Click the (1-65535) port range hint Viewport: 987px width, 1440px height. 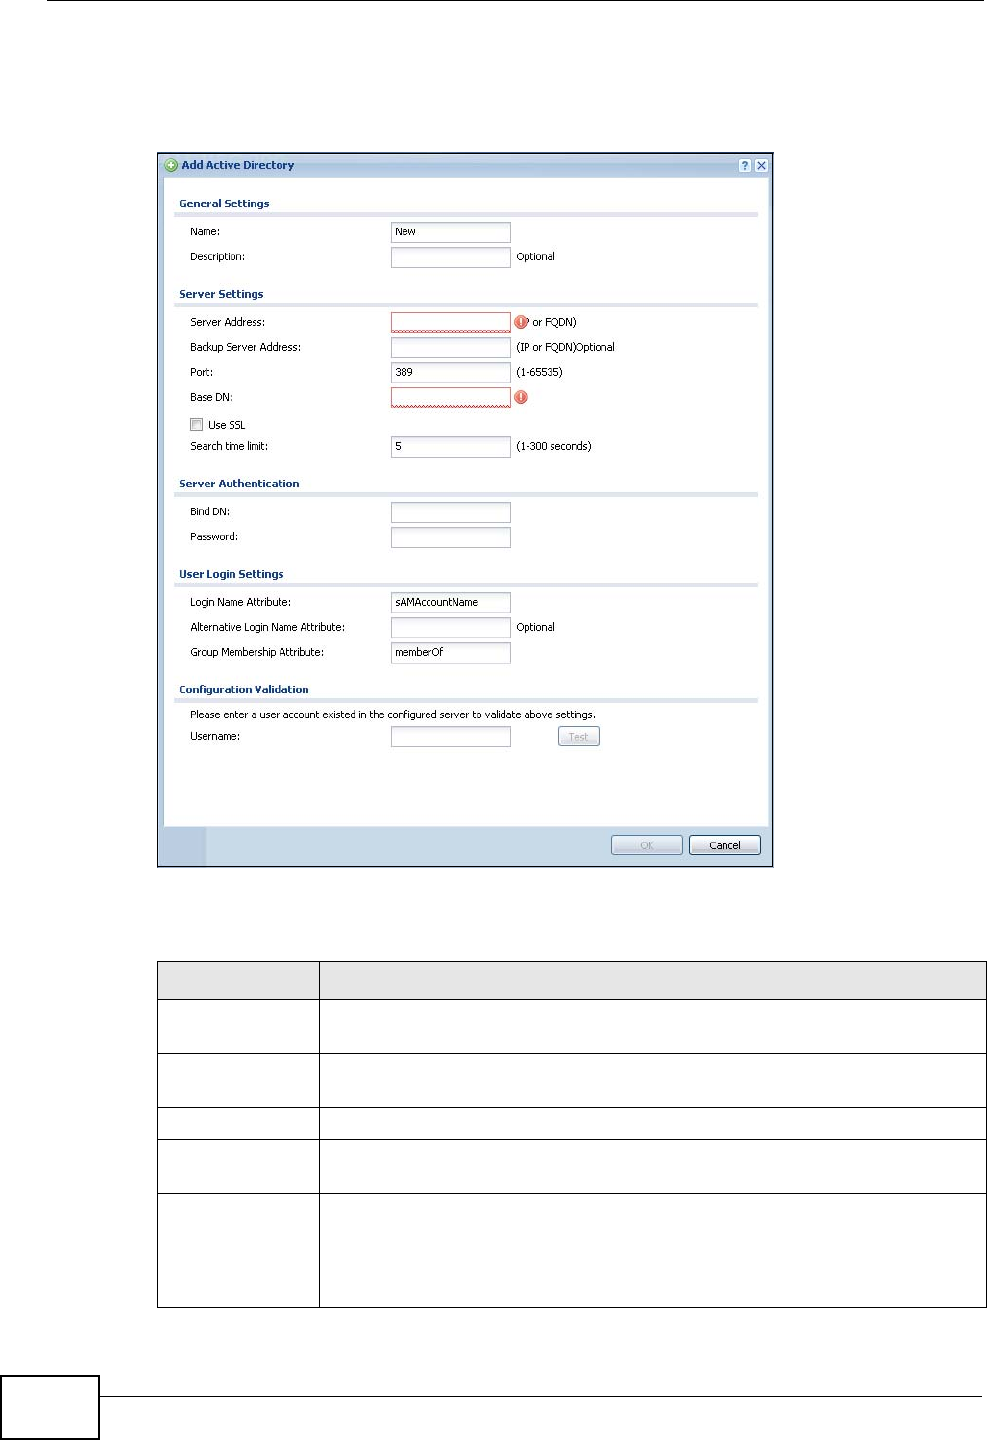coord(539,372)
